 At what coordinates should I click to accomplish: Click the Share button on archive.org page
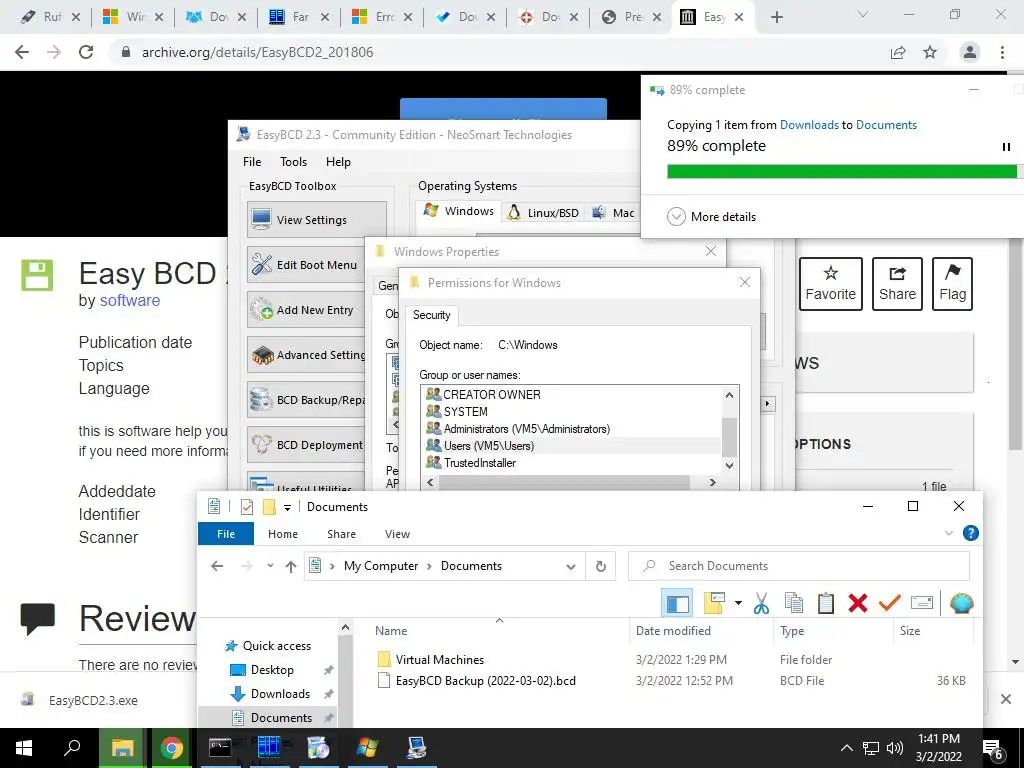(897, 283)
